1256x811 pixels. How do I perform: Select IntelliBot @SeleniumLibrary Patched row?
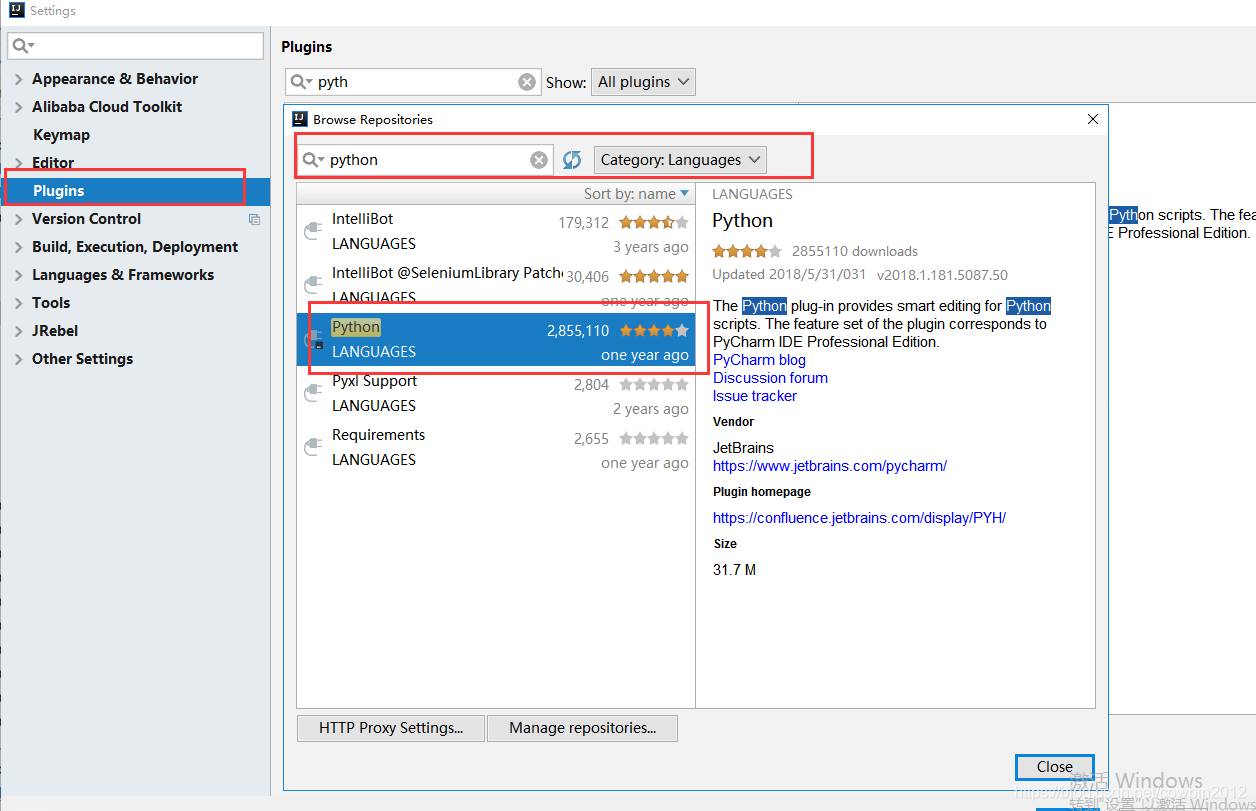(496, 286)
